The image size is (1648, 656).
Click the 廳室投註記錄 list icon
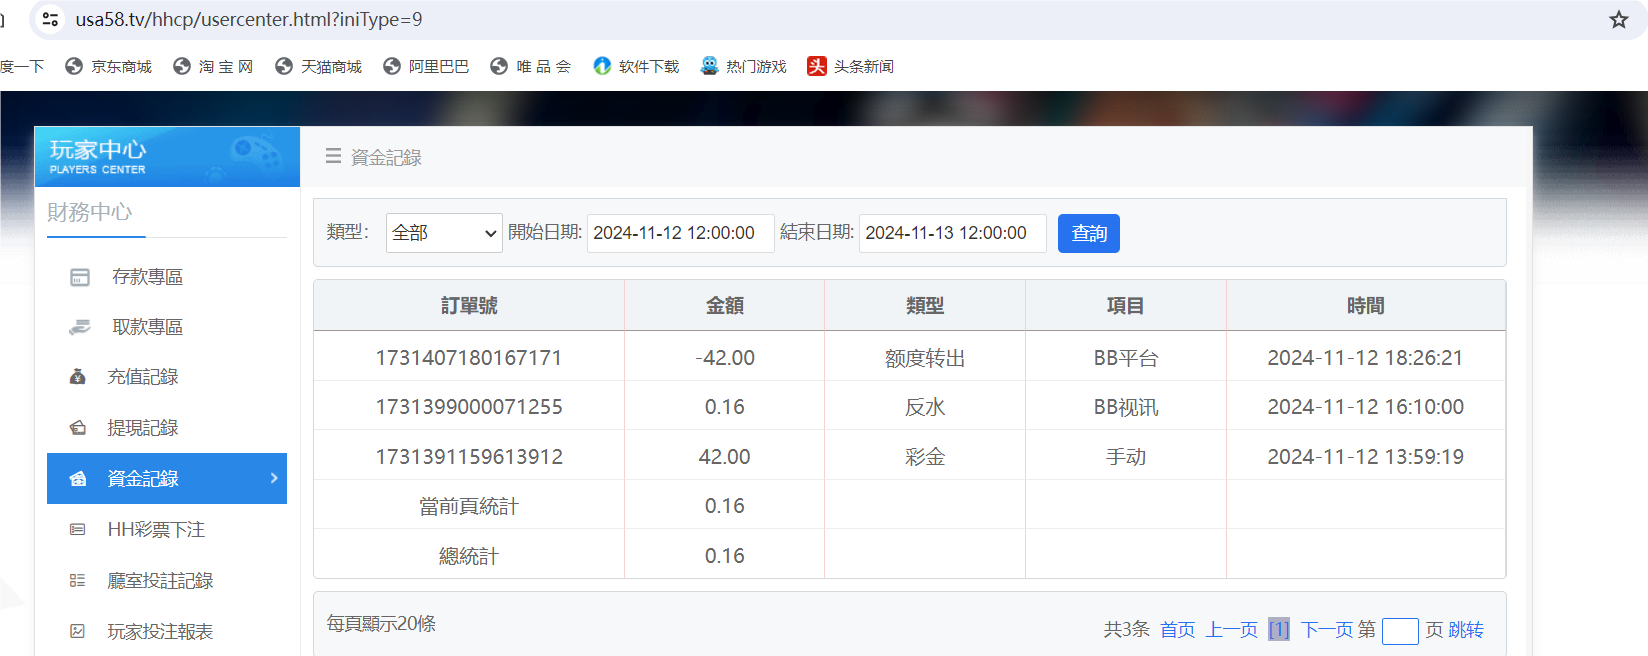78,581
